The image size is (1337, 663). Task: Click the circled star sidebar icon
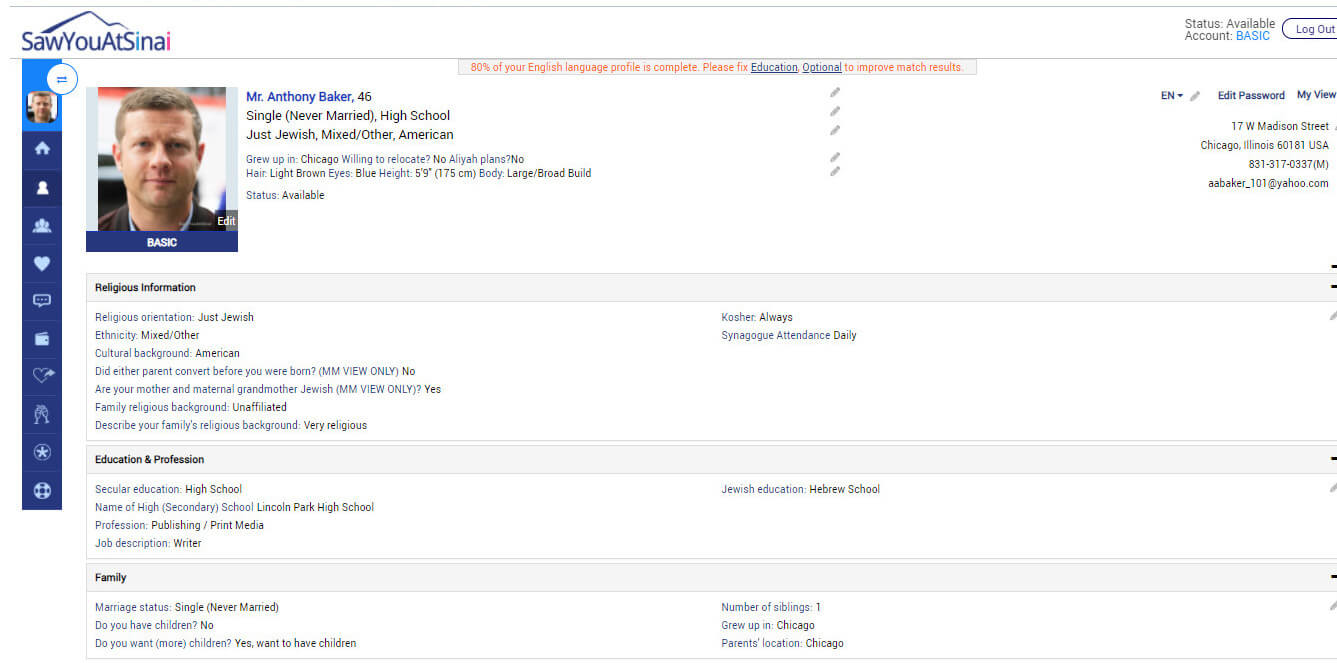[x=42, y=452]
